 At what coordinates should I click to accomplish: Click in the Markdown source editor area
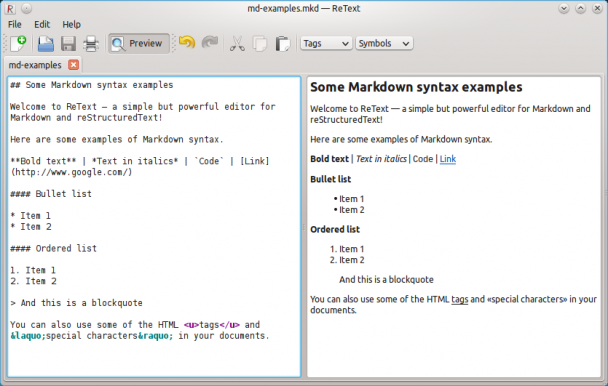pos(154,227)
